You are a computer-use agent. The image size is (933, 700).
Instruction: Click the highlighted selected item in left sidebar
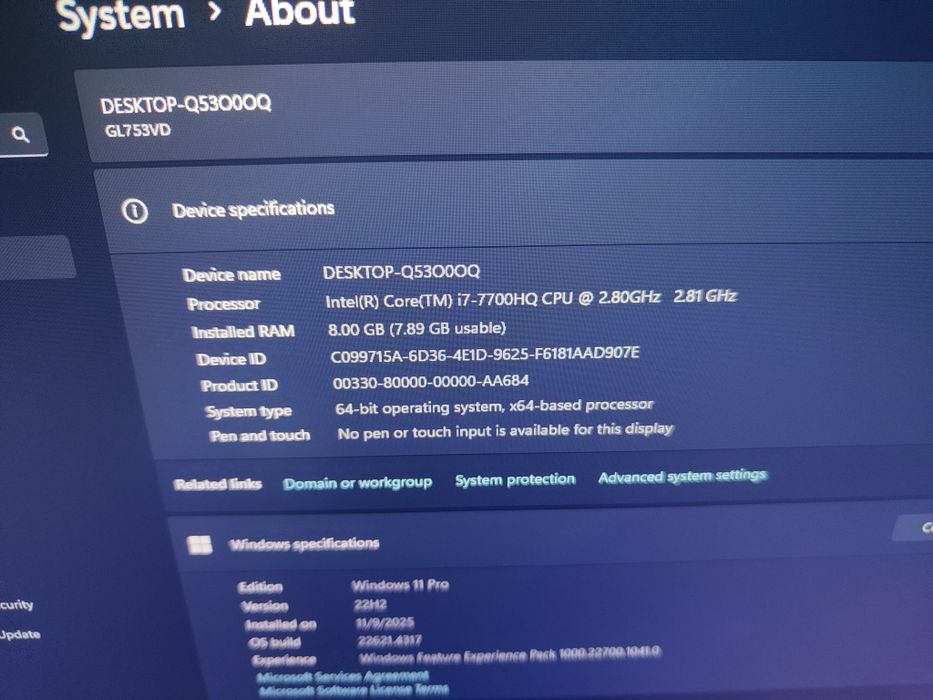[x=36, y=257]
